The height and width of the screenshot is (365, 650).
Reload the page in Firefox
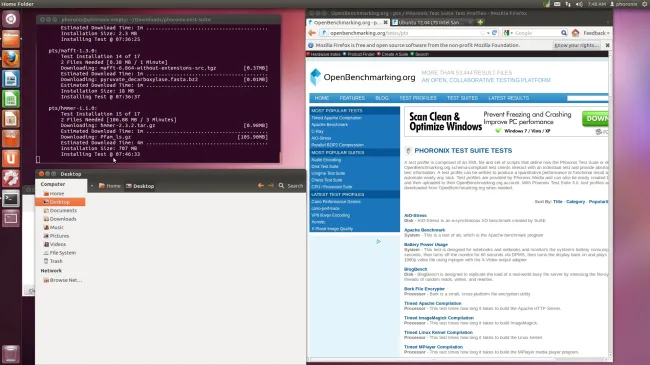495,33
